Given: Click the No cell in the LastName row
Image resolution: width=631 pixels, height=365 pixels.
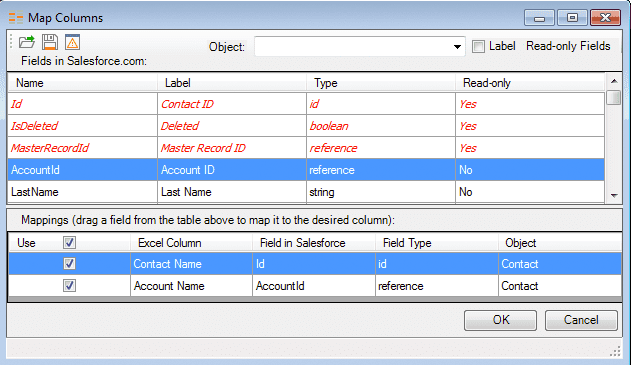Looking at the screenshot, I should coord(530,192).
